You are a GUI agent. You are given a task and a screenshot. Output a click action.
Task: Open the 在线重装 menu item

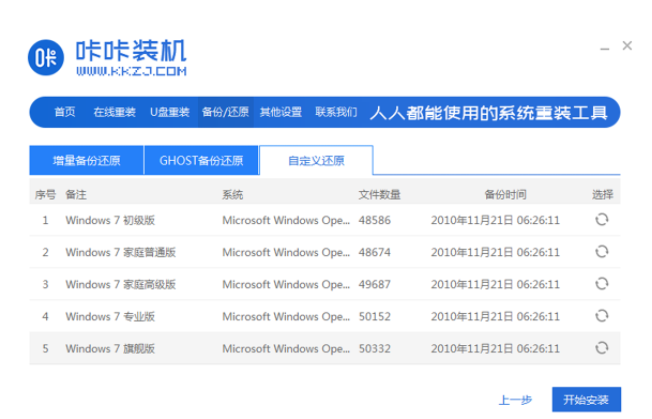tap(114, 112)
